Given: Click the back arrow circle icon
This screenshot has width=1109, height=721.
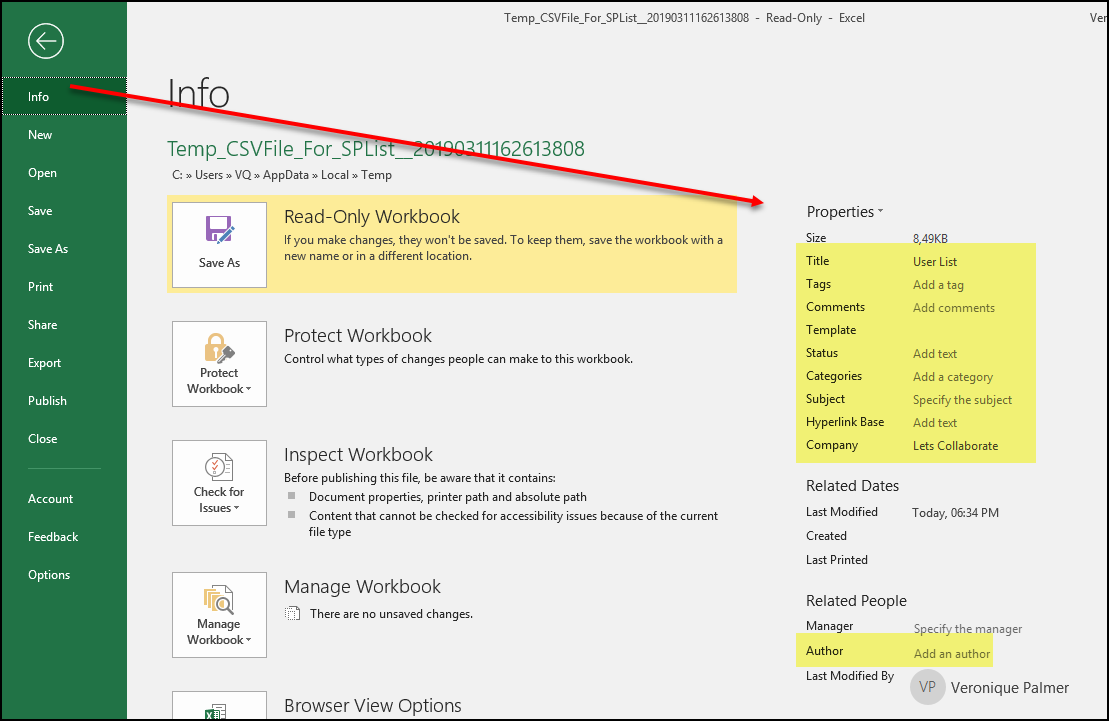Looking at the screenshot, I should [x=46, y=41].
